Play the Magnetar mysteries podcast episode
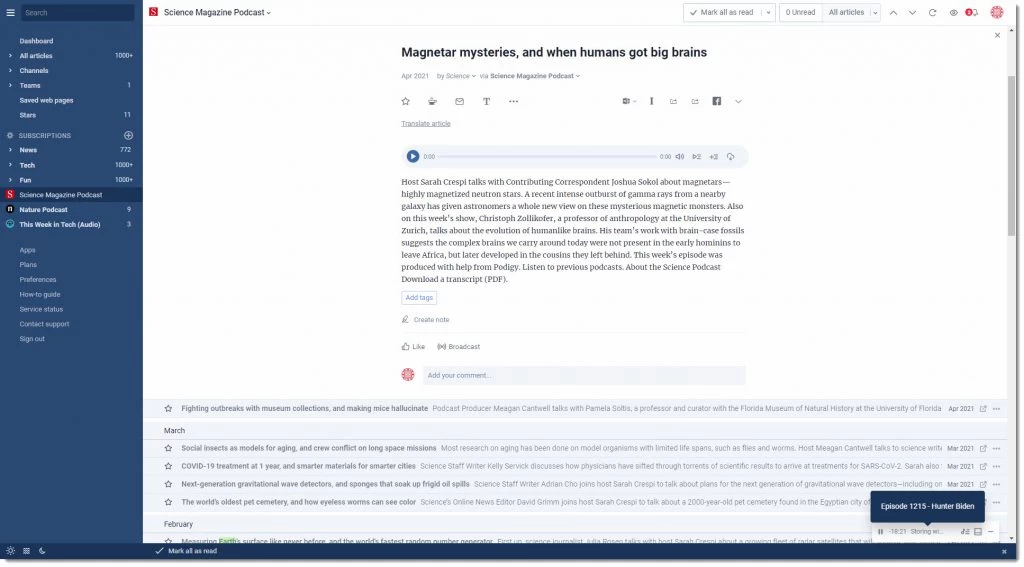 413,157
